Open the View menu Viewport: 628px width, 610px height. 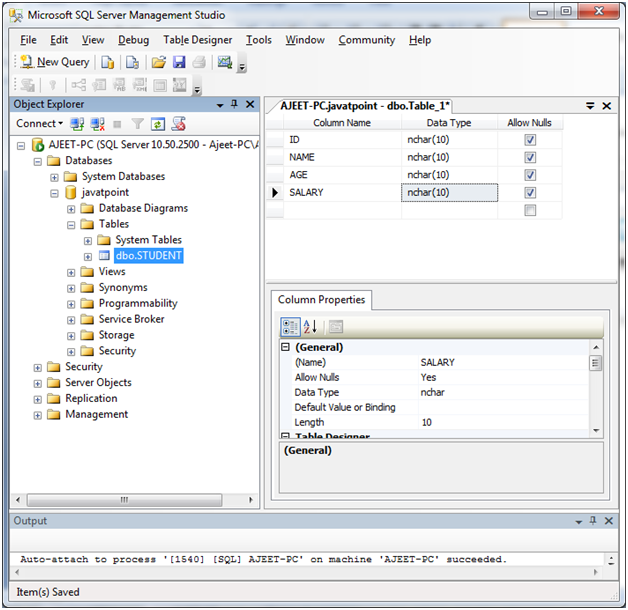click(x=93, y=40)
